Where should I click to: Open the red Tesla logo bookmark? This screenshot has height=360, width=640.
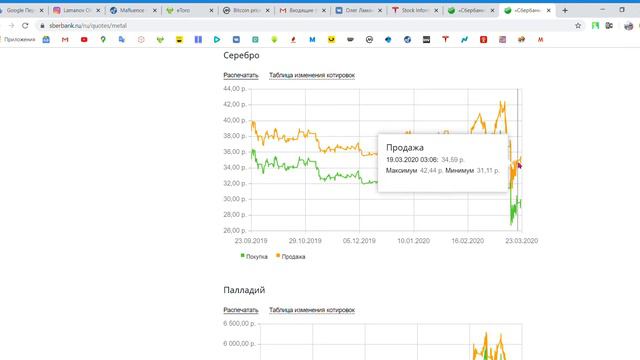pyautogui.click(x=445, y=40)
